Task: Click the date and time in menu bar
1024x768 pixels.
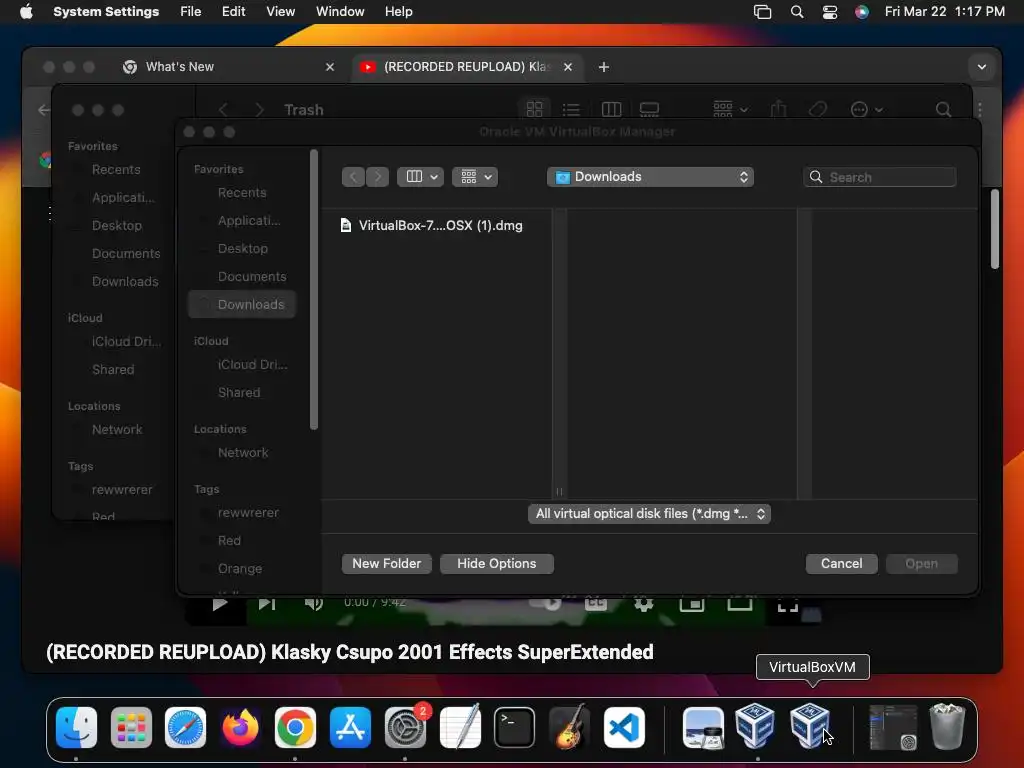Action: [944, 12]
